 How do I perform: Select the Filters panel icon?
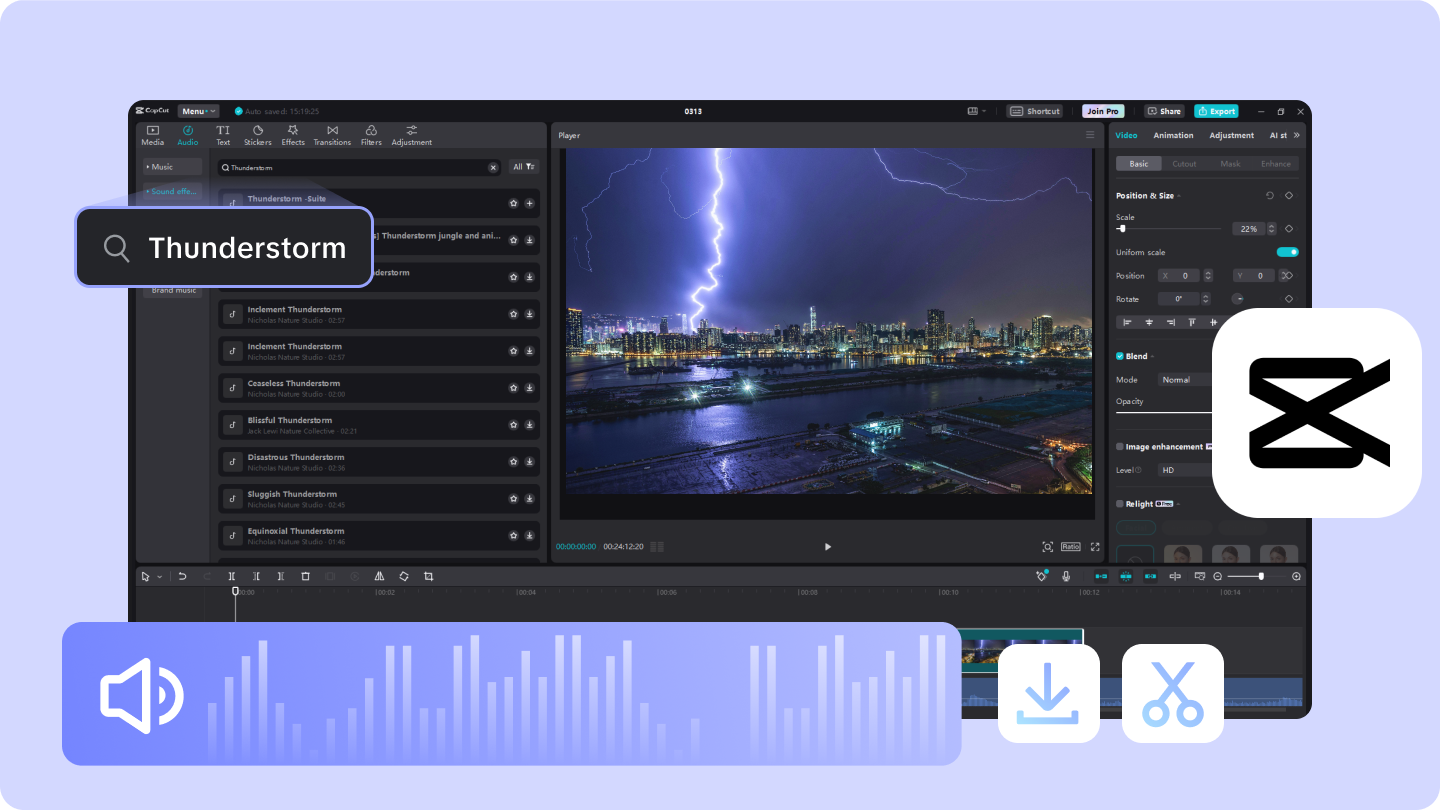click(x=371, y=135)
